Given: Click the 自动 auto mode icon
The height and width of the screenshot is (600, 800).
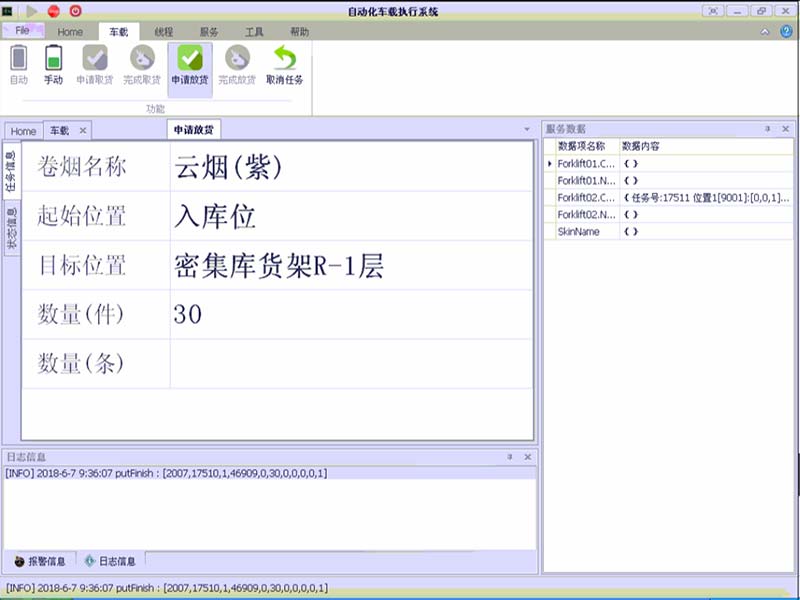Looking at the screenshot, I should coord(18,59).
